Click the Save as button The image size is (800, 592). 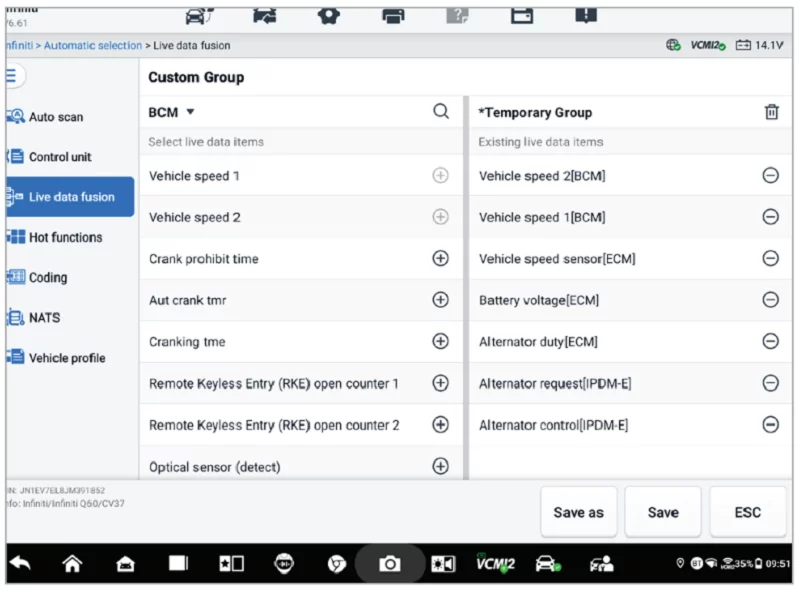coord(578,512)
